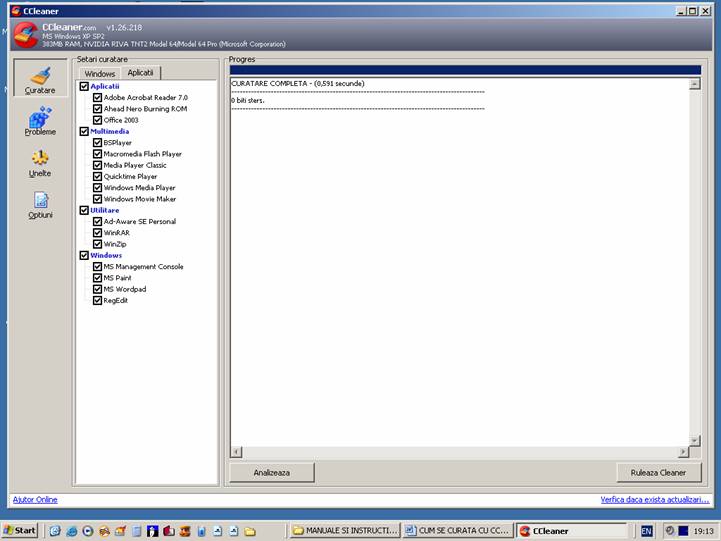The height and width of the screenshot is (541, 721).
Task: Open the Ajutor Online link
Action: coord(35,499)
